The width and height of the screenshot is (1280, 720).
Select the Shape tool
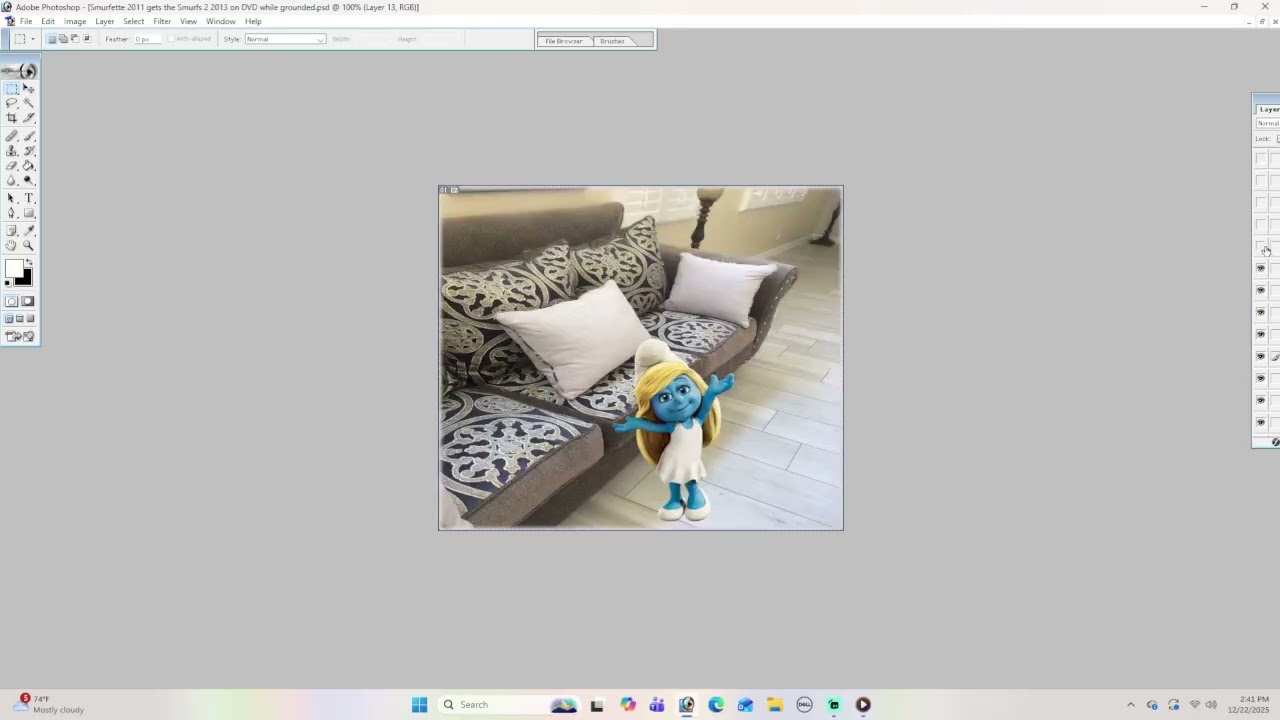29,213
